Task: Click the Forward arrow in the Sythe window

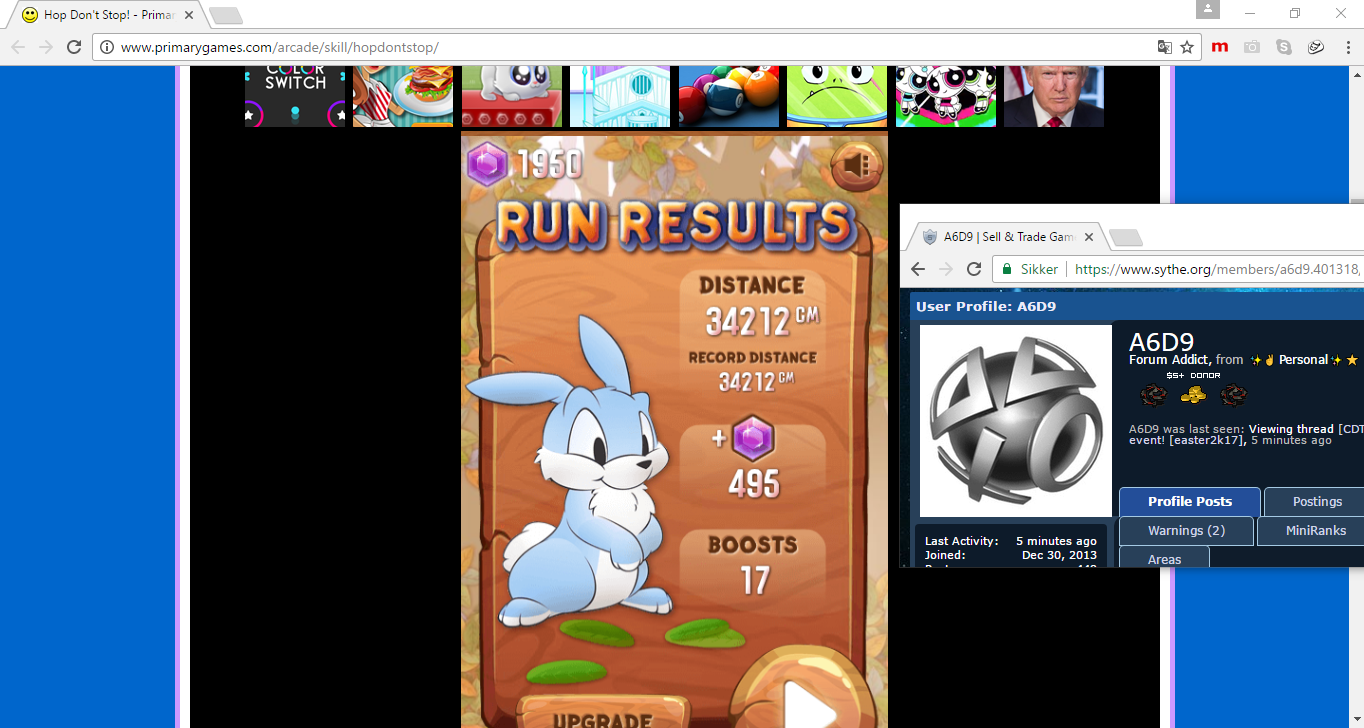Action: click(946, 269)
